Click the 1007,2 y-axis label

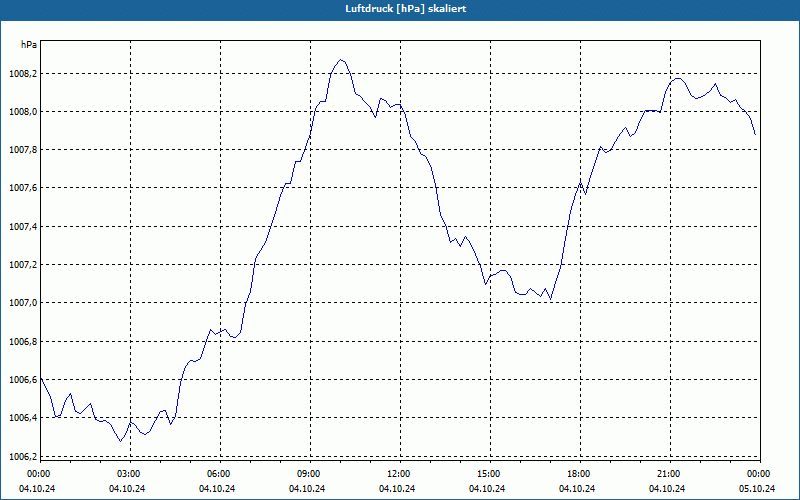(23, 265)
